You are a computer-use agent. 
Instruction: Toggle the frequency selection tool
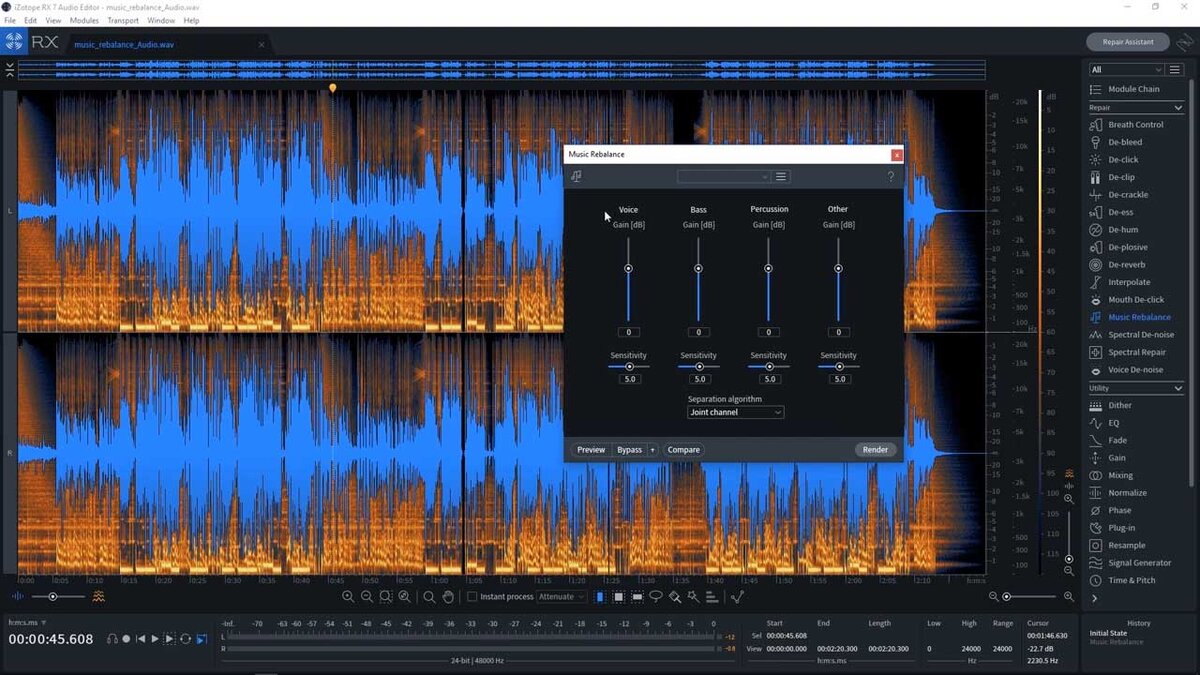(637, 597)
